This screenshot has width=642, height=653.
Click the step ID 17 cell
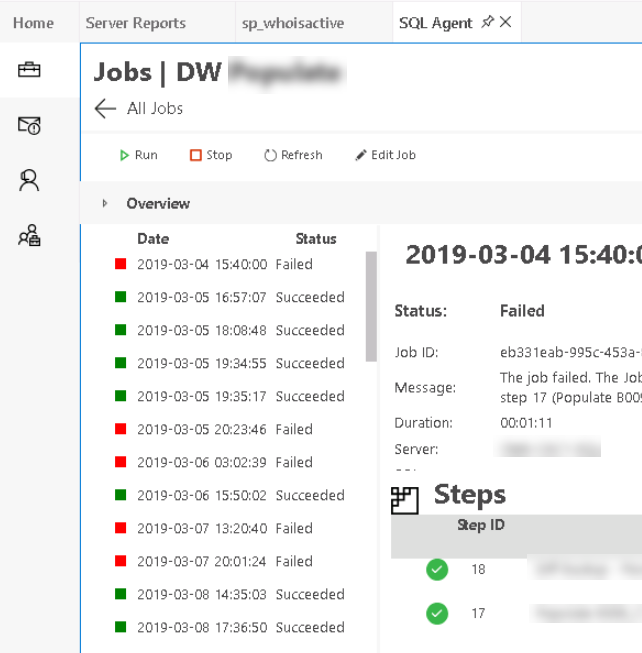pos(478,613)
